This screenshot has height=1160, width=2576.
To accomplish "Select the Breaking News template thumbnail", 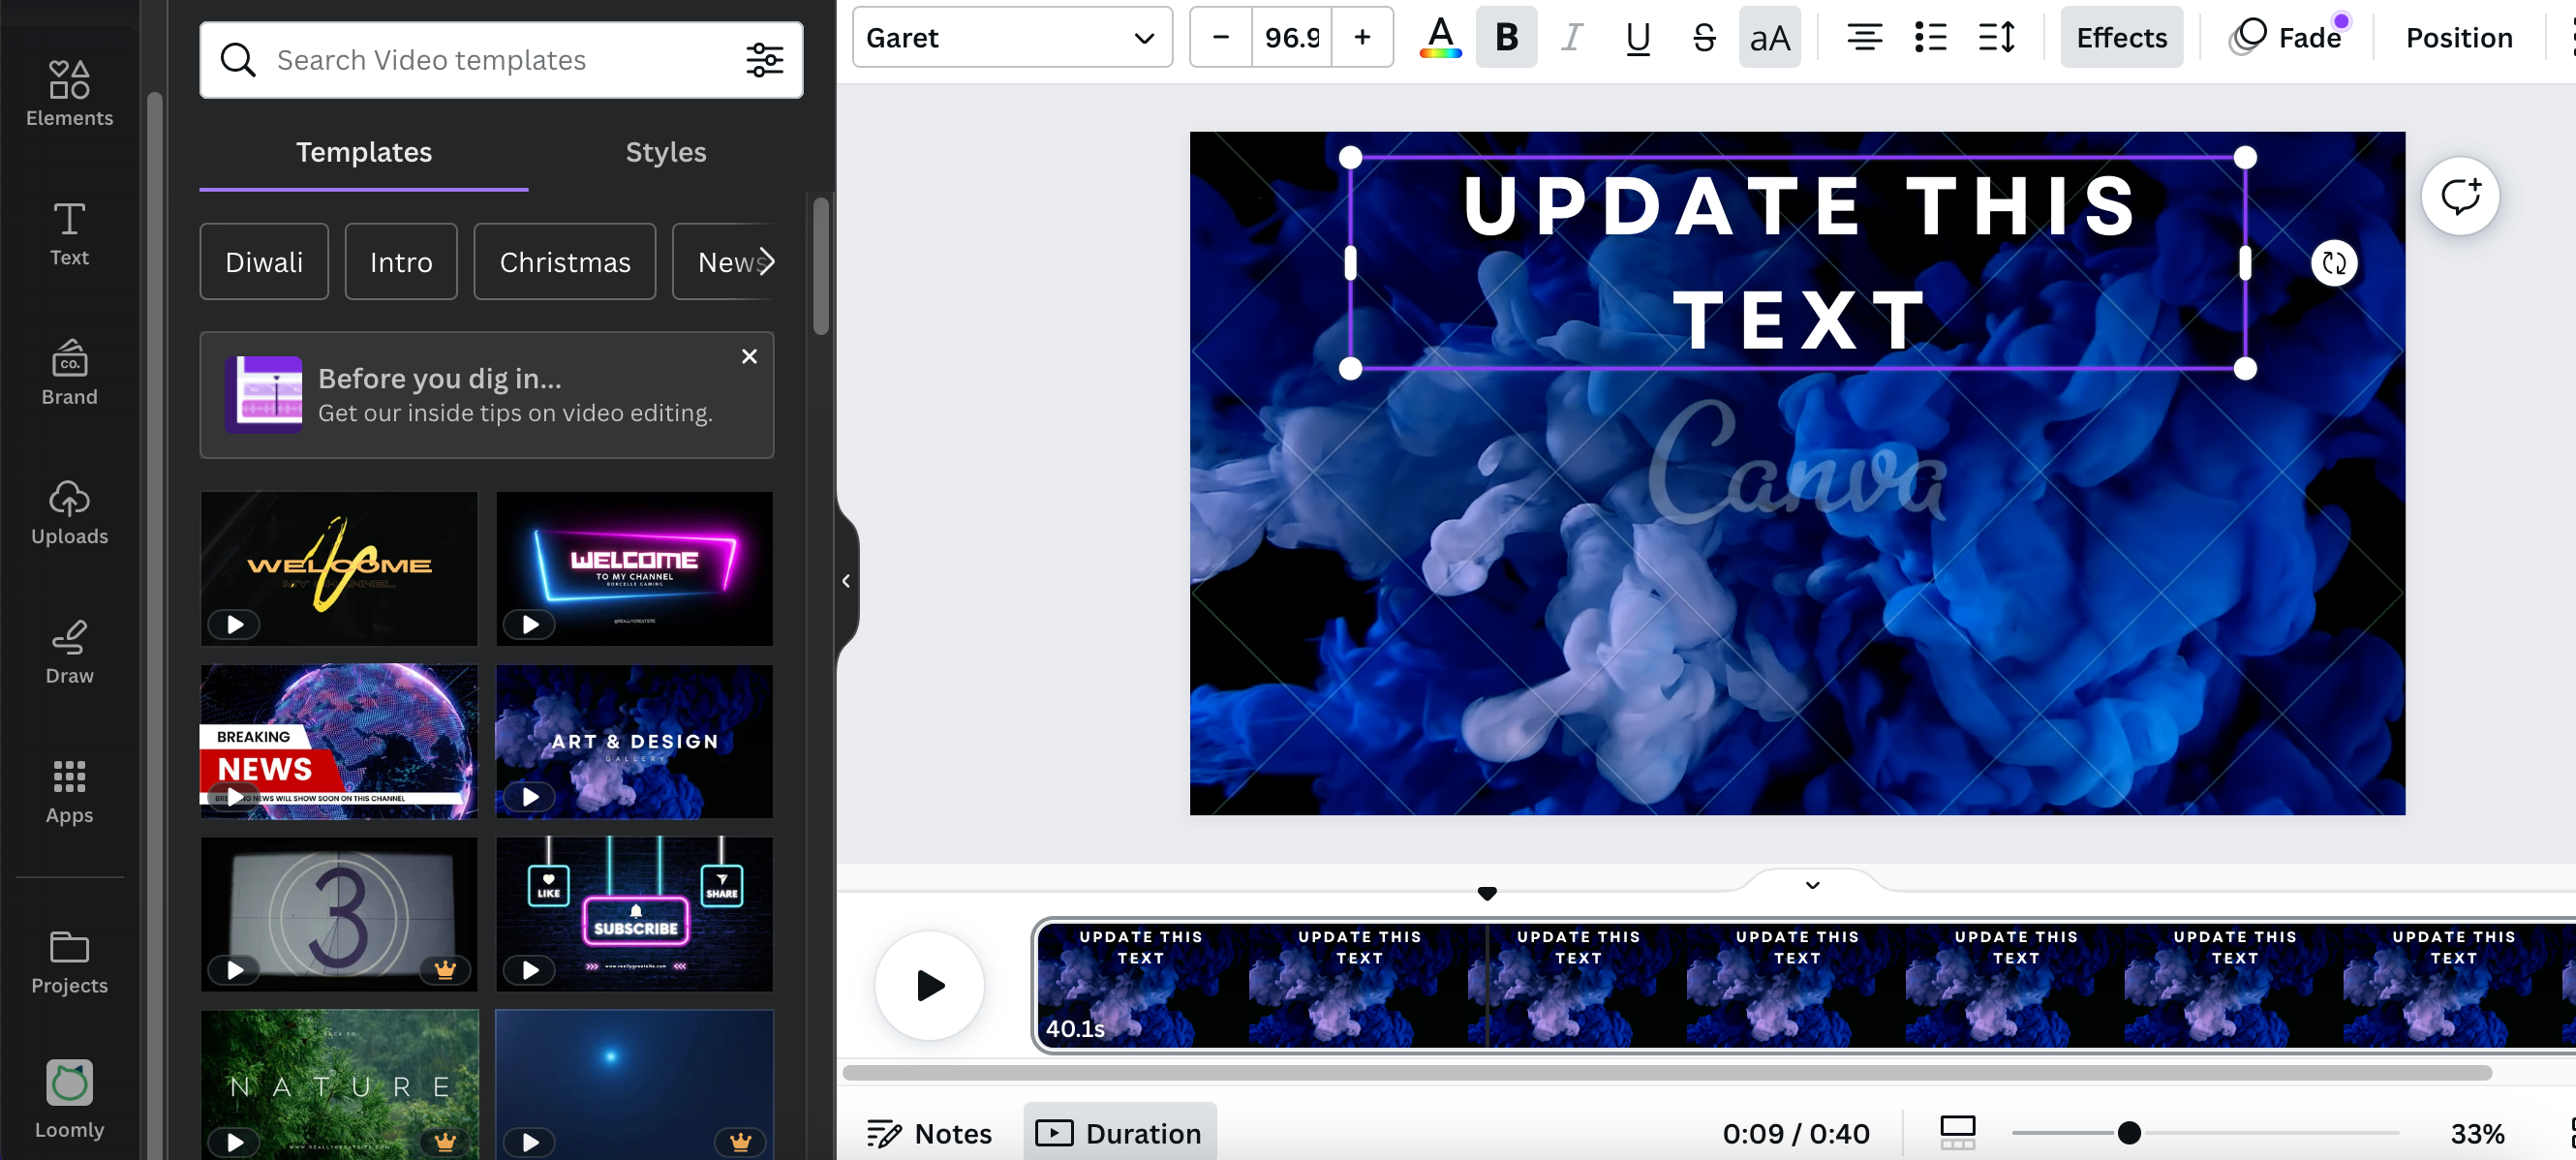I will click(x=338, y=741).
